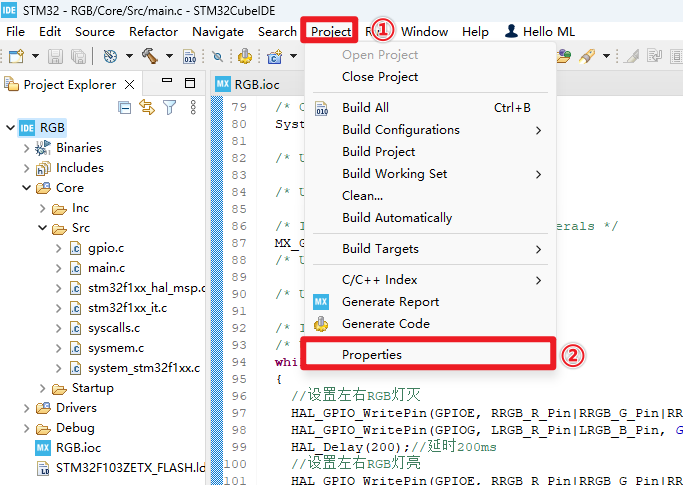The height and width of the screenshot is (485, 683).
Task: Collapse the RGB project node
Action: point(10,128)
